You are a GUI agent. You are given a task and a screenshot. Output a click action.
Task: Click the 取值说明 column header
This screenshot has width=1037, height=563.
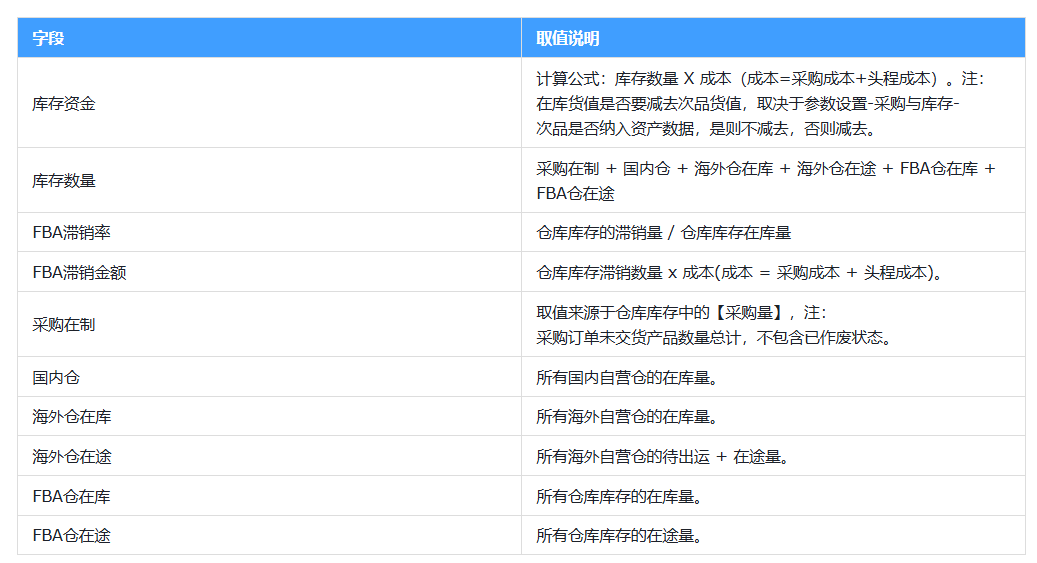773,38
